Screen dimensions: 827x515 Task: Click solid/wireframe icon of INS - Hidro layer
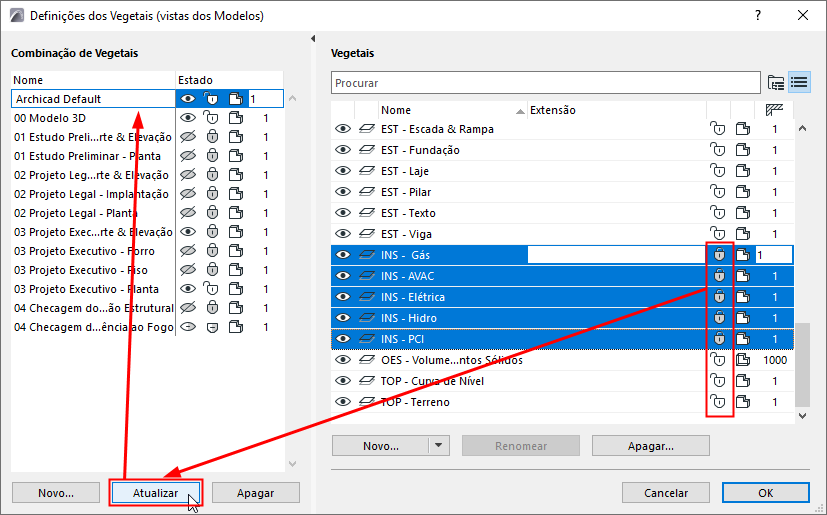743,318
